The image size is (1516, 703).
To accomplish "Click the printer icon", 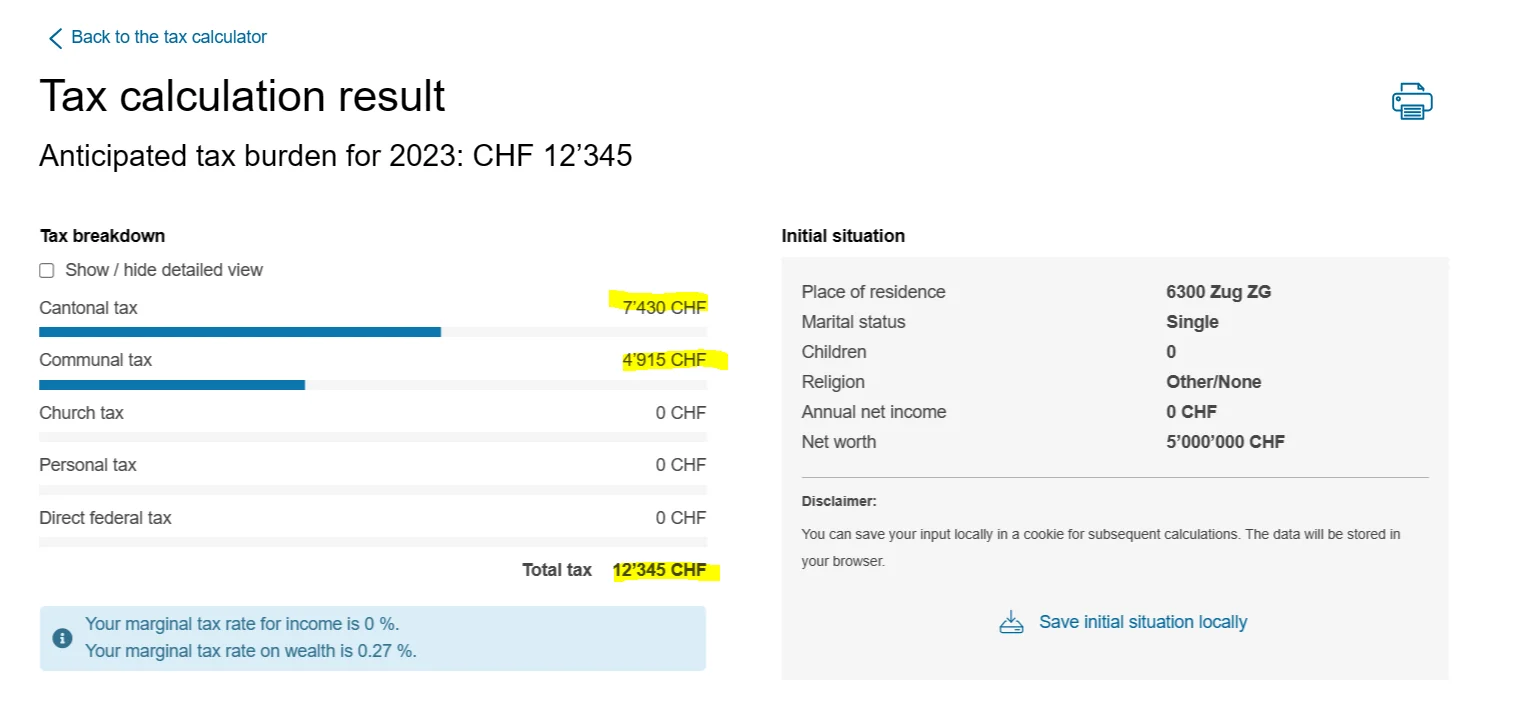I will tap(1412, 102).
